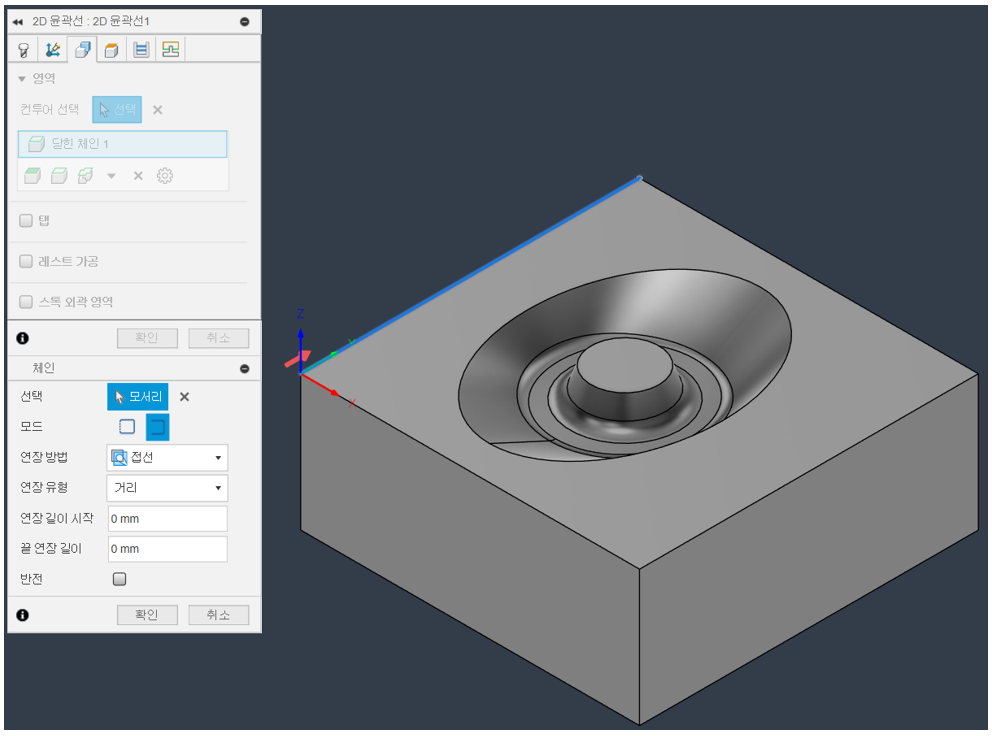This screenshot has width=992, height=736.
Task: Click the second chain selection mode icon
Action: pos(59,175)
